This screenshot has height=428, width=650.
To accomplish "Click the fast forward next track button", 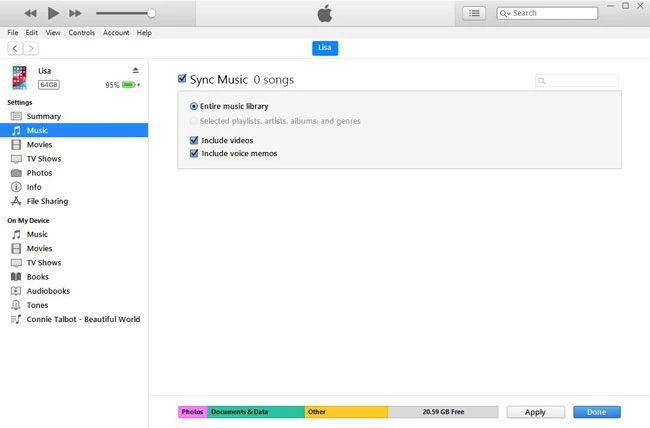I will point(75,13).
